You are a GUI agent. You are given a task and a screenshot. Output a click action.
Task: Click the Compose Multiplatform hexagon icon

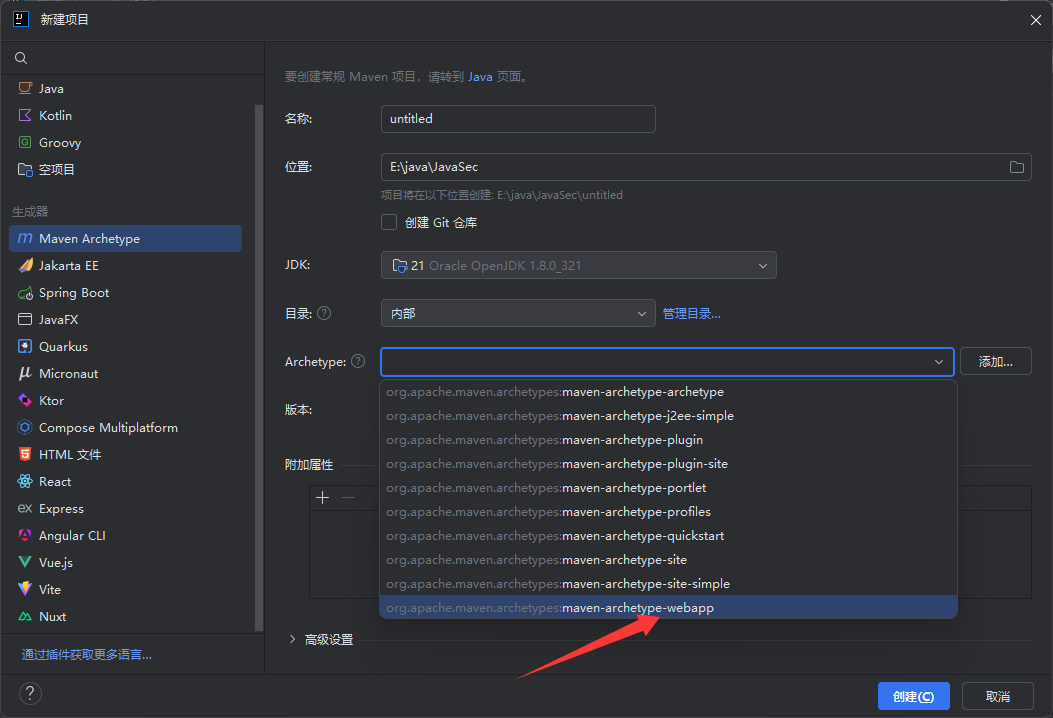tap(25, 427)
